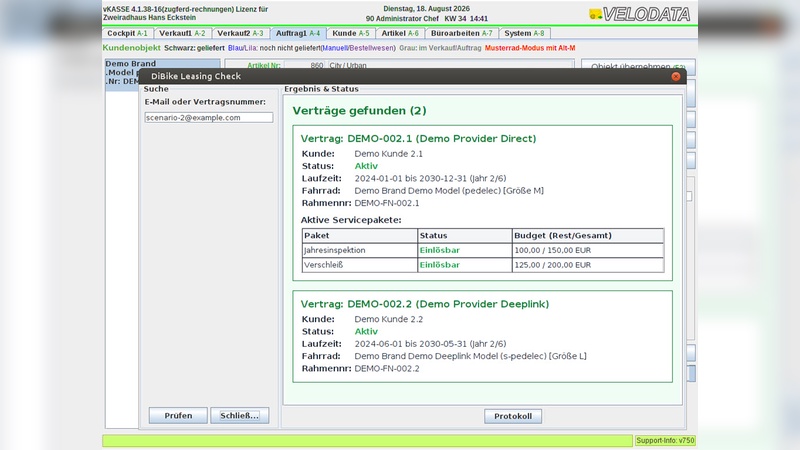Image resolution: width=800 pixels, height=450 pixels.
Task: Click customer name Demo Kunde 2.1
Action: (388, 154)
